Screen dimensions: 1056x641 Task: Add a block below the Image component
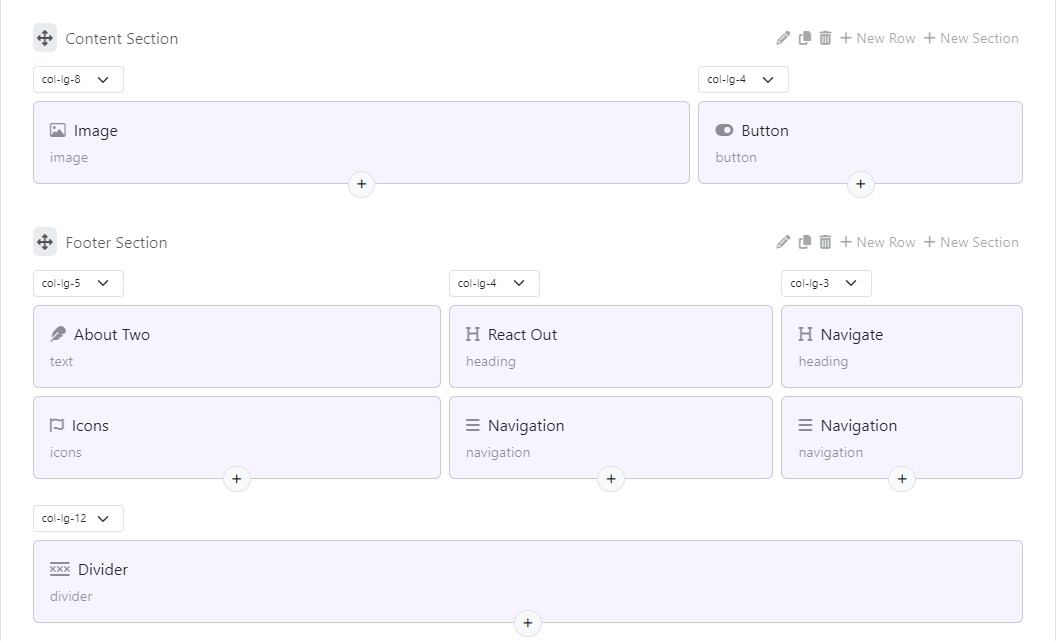(362, 184)
